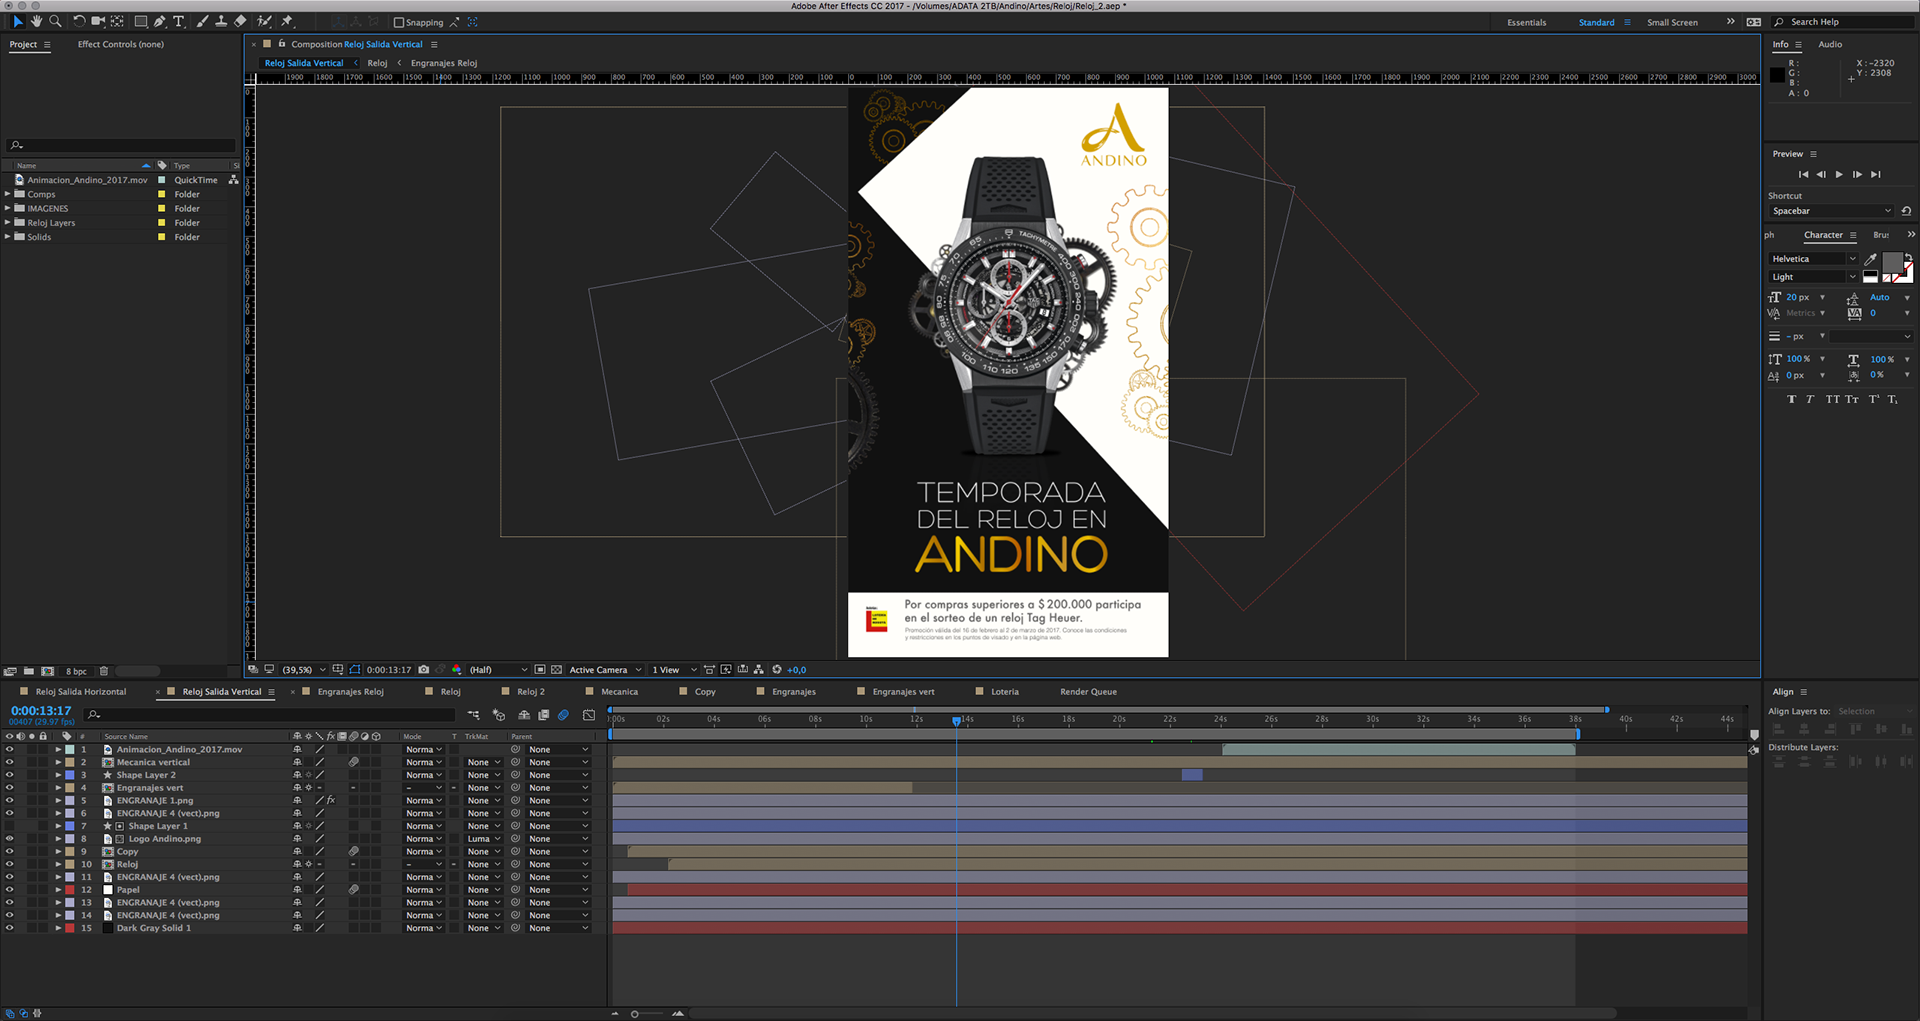Enable Frame Blending for timeline

[x=543, y=715]
